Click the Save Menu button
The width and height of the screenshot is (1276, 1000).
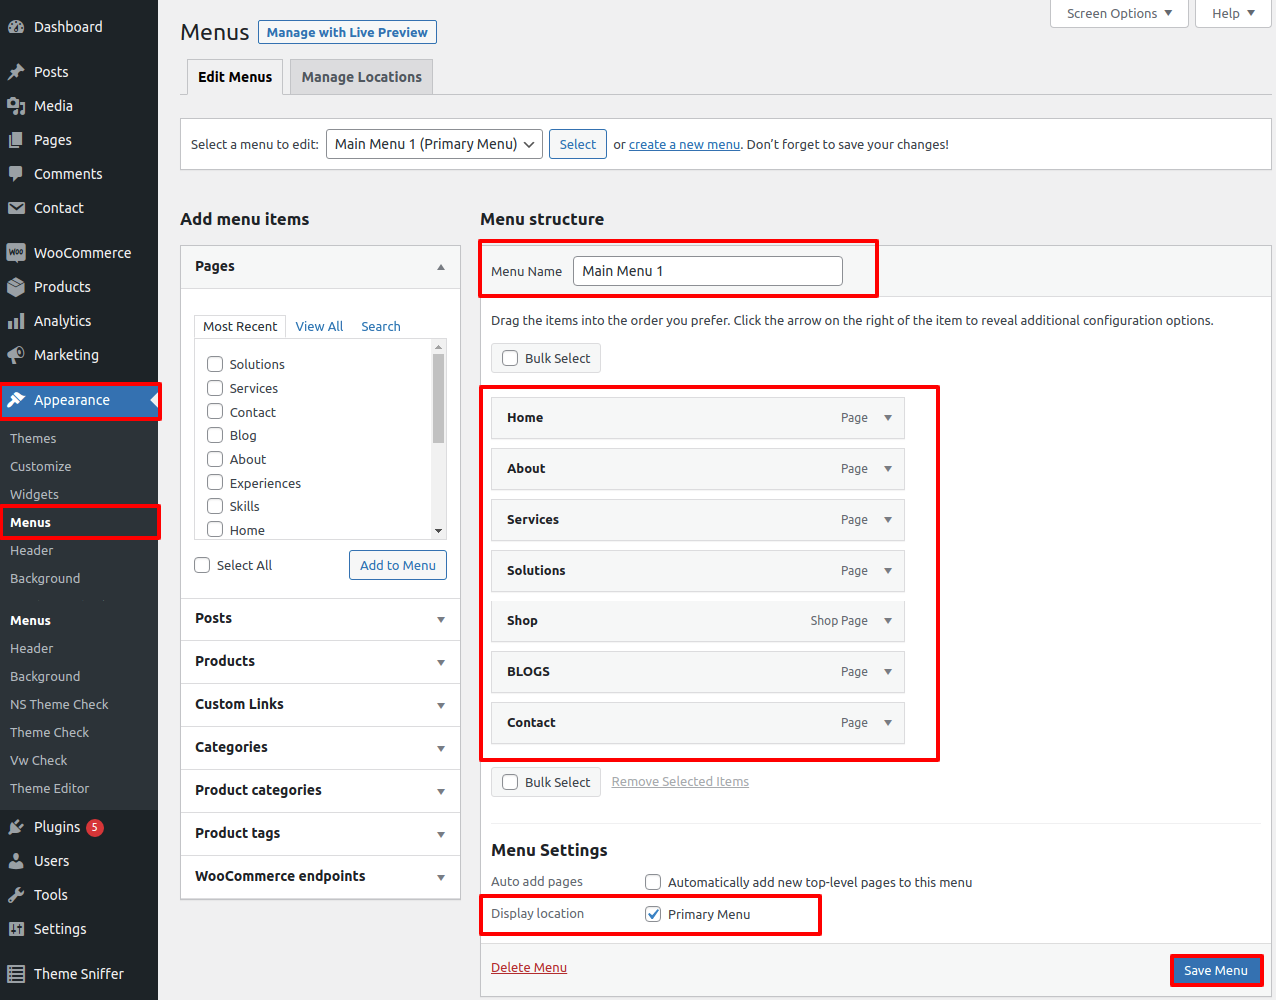coord(1215,970)
